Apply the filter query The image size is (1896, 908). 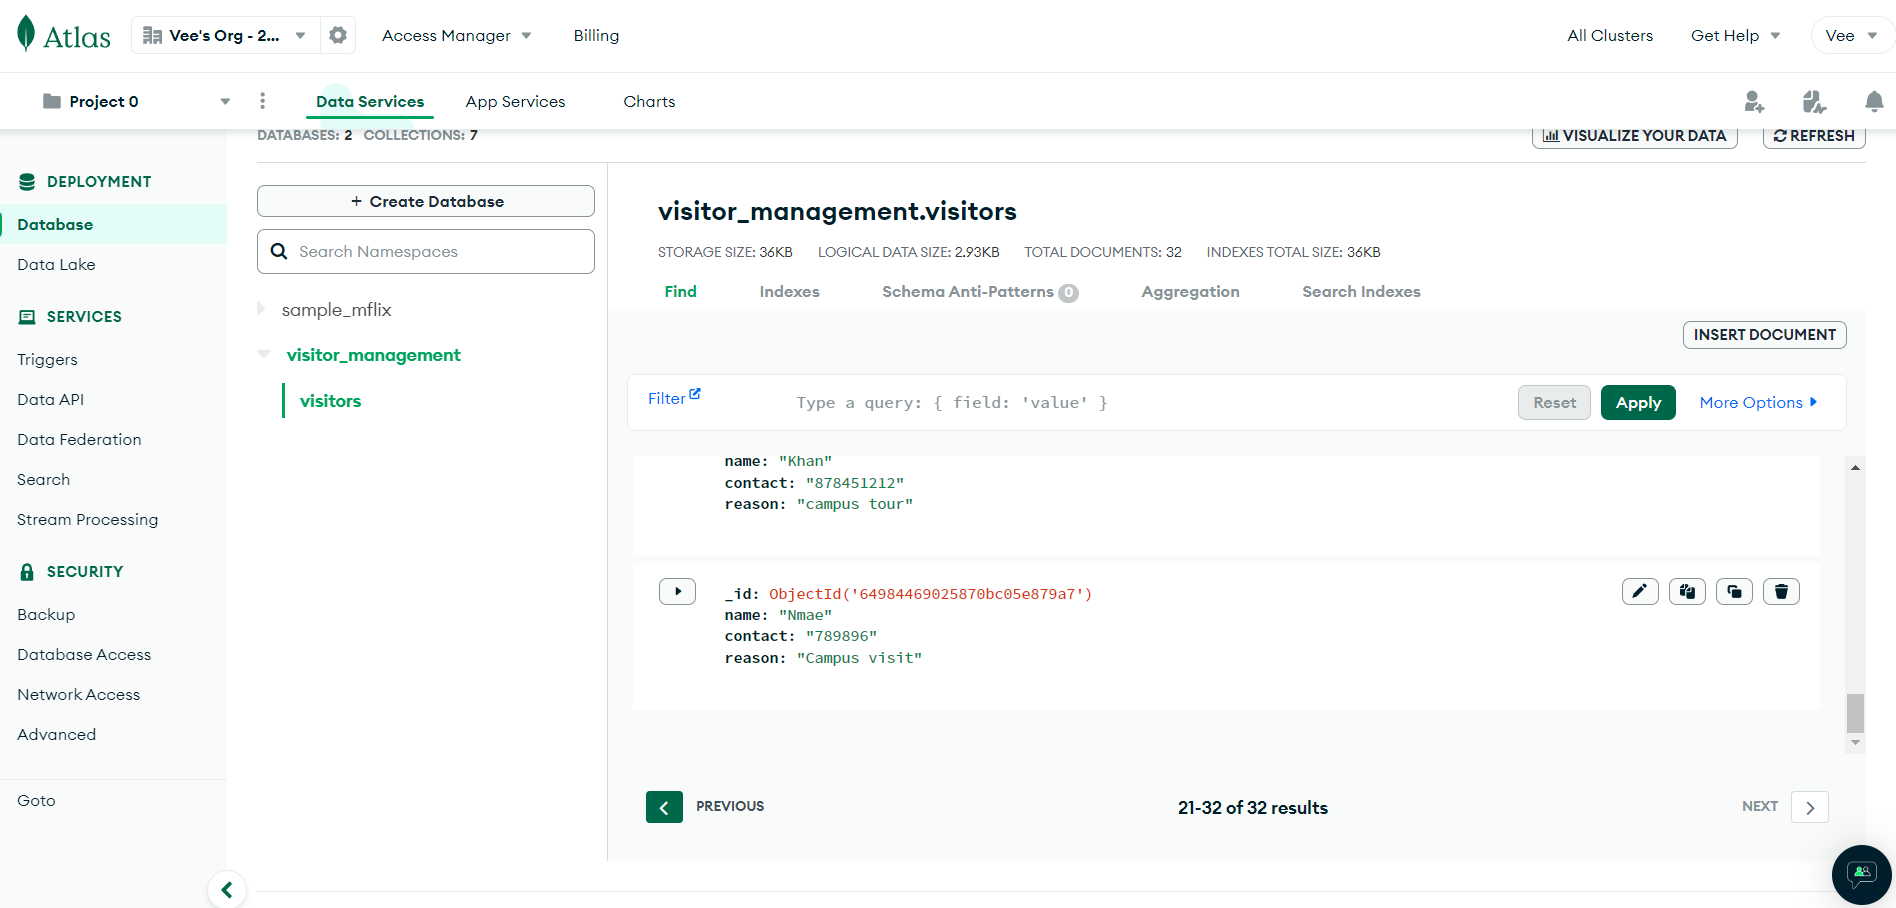coord(1638,402)
